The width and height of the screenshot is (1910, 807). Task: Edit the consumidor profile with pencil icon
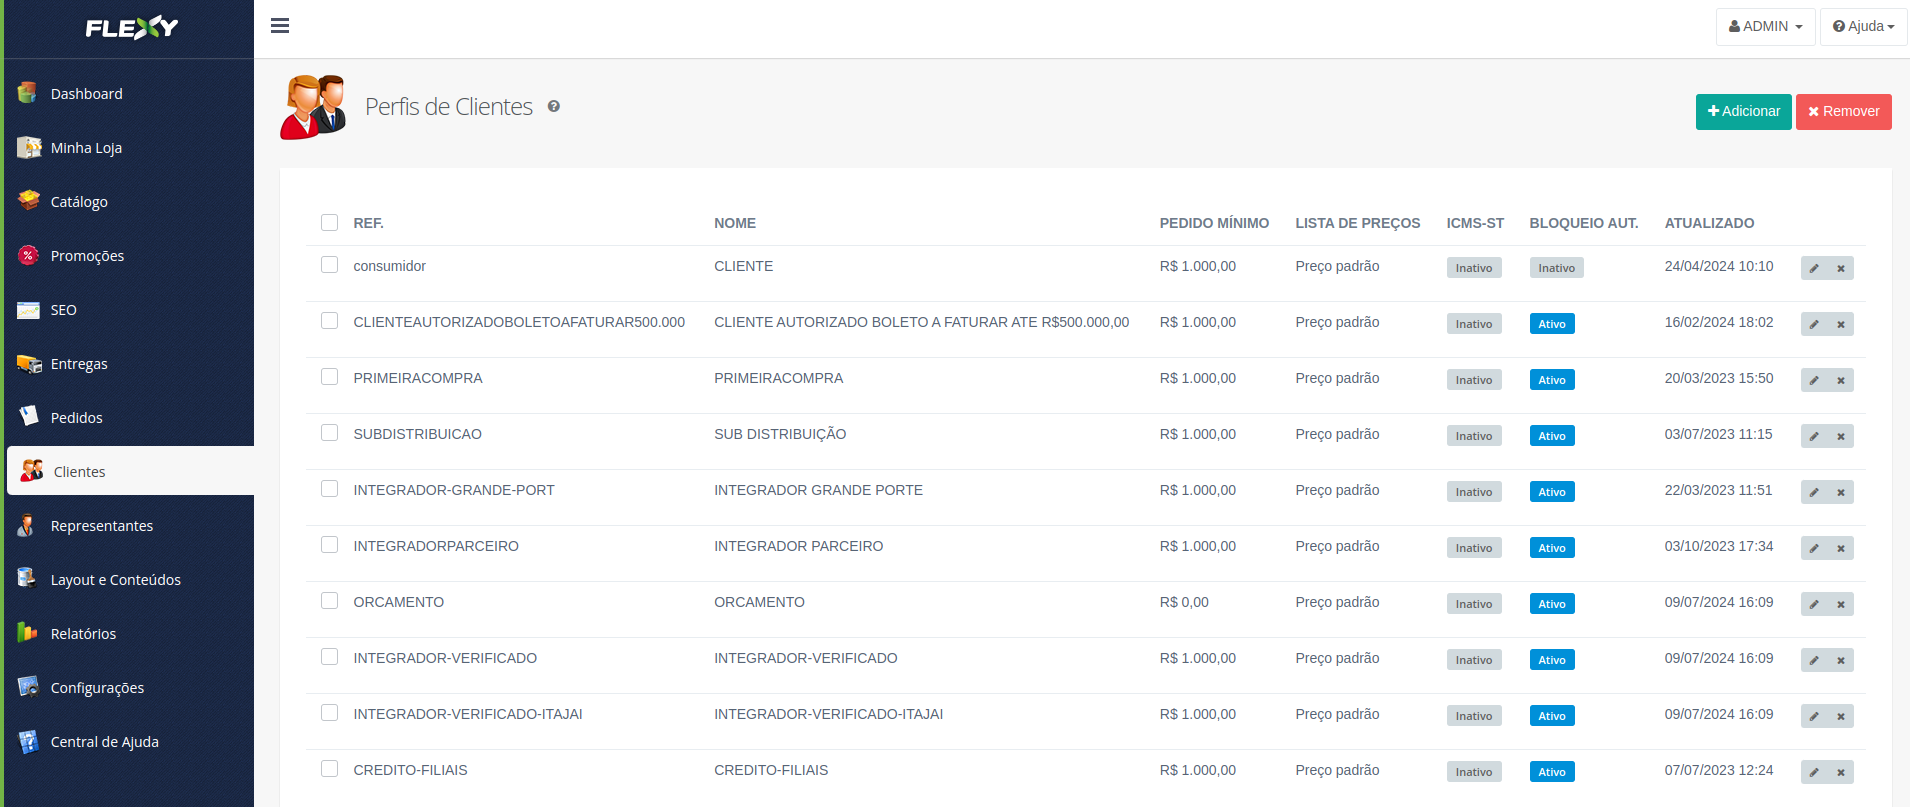[x=1814, y=268]
